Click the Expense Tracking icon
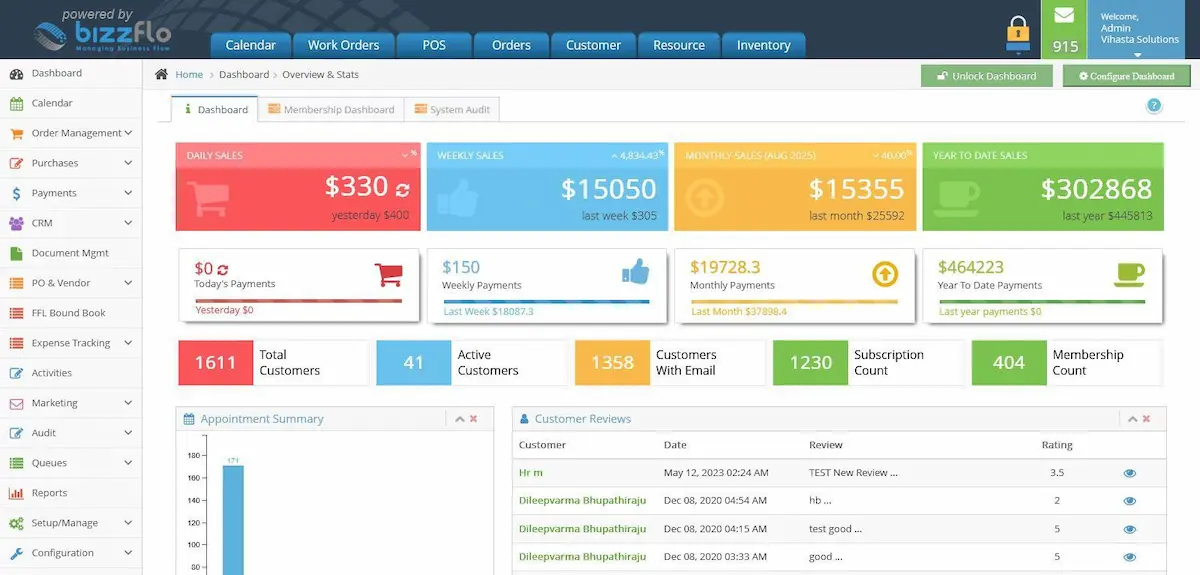This screenshot has height=575, width=1200. coord(16,343)
